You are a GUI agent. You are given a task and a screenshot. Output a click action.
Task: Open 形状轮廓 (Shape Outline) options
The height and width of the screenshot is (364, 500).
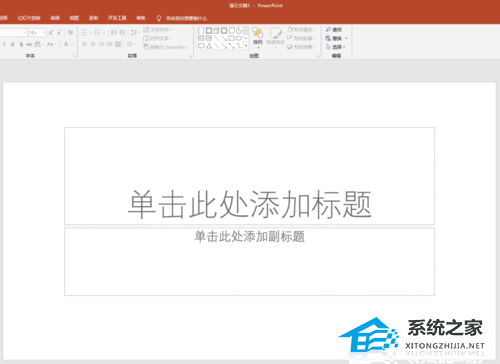click(301, 38)
